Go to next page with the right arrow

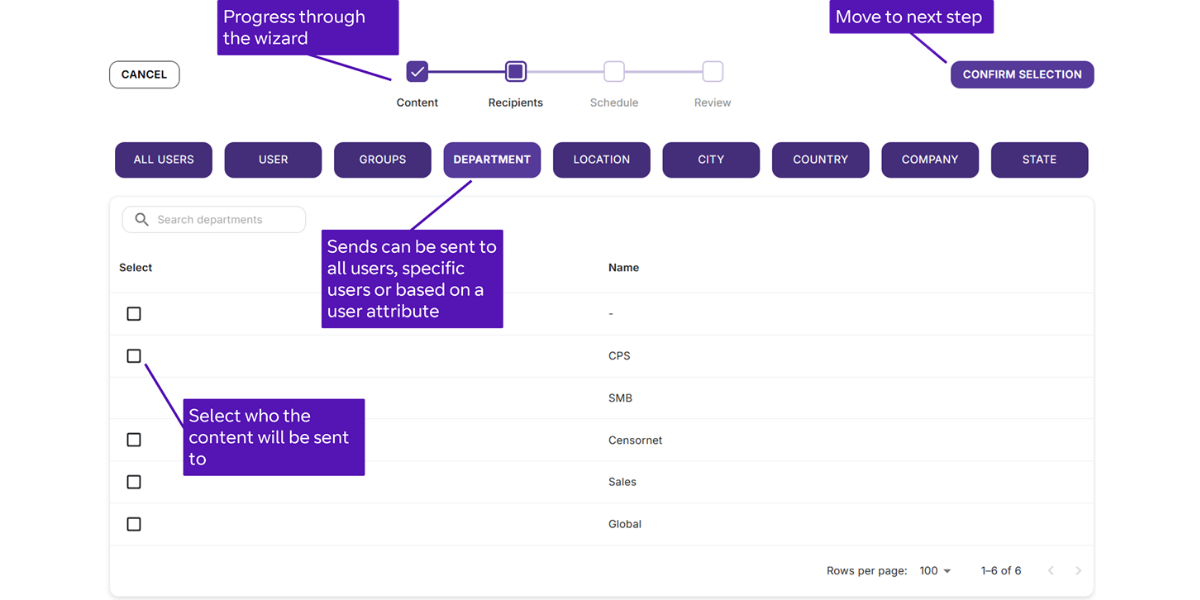(x=1078, y=570)
